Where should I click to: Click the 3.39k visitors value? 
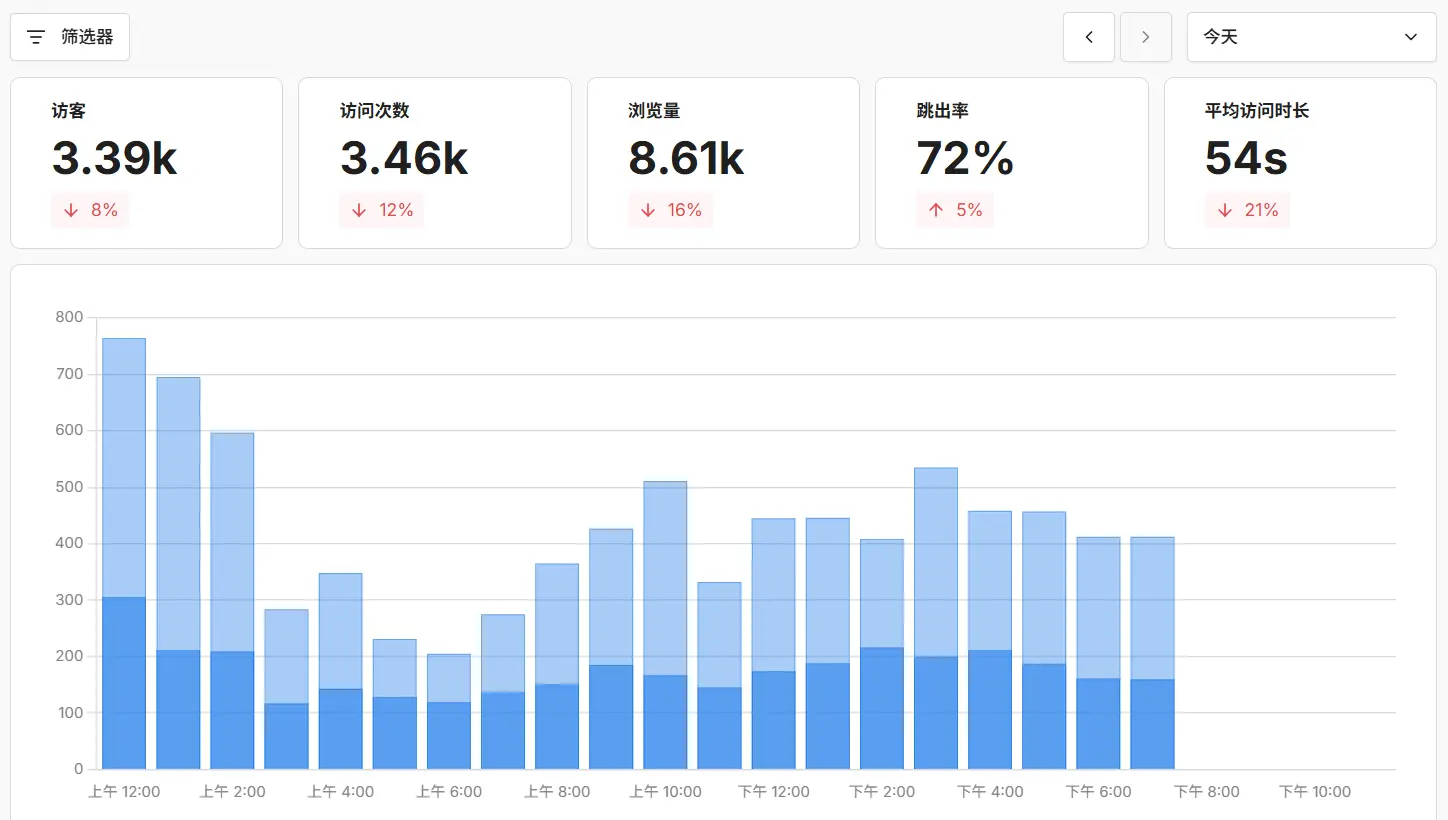[x=114, y=158]
